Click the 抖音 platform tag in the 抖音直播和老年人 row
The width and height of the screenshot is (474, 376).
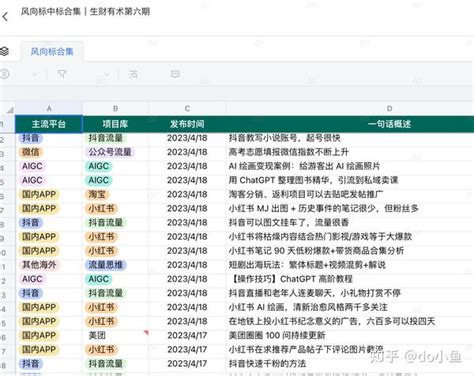click(31, 293)
